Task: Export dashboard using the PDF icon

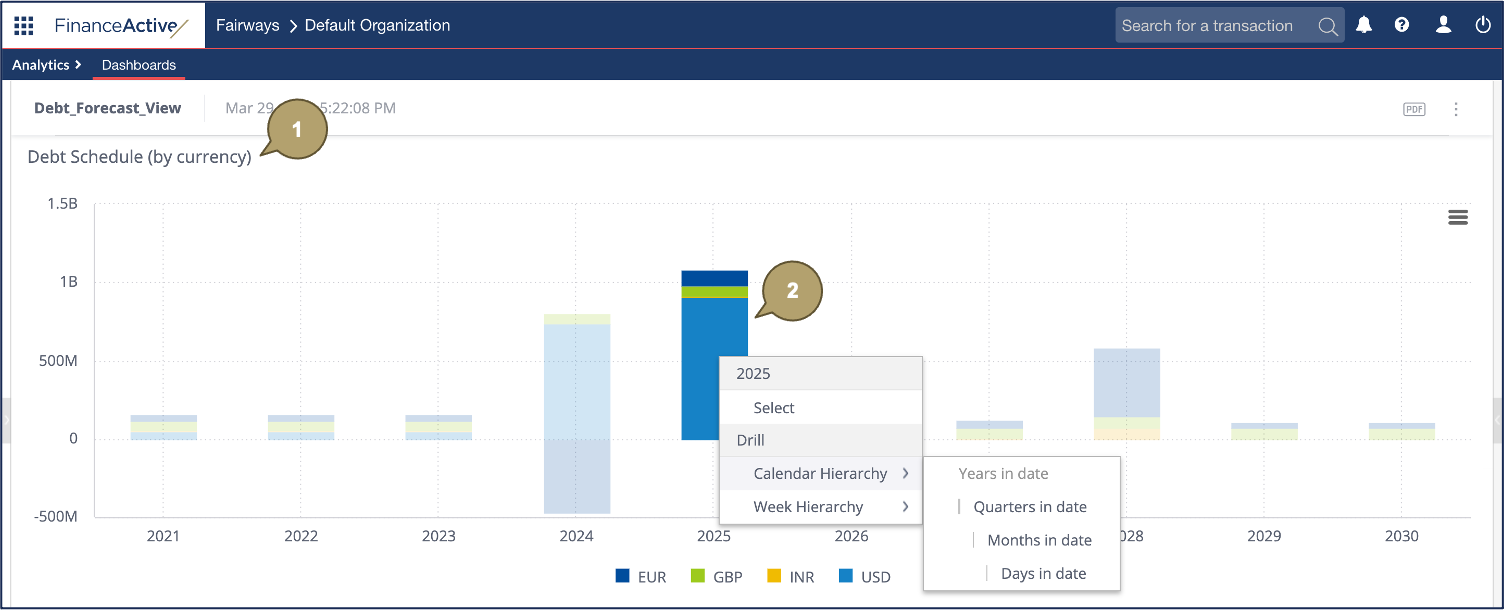Action: pos(1414,109)
